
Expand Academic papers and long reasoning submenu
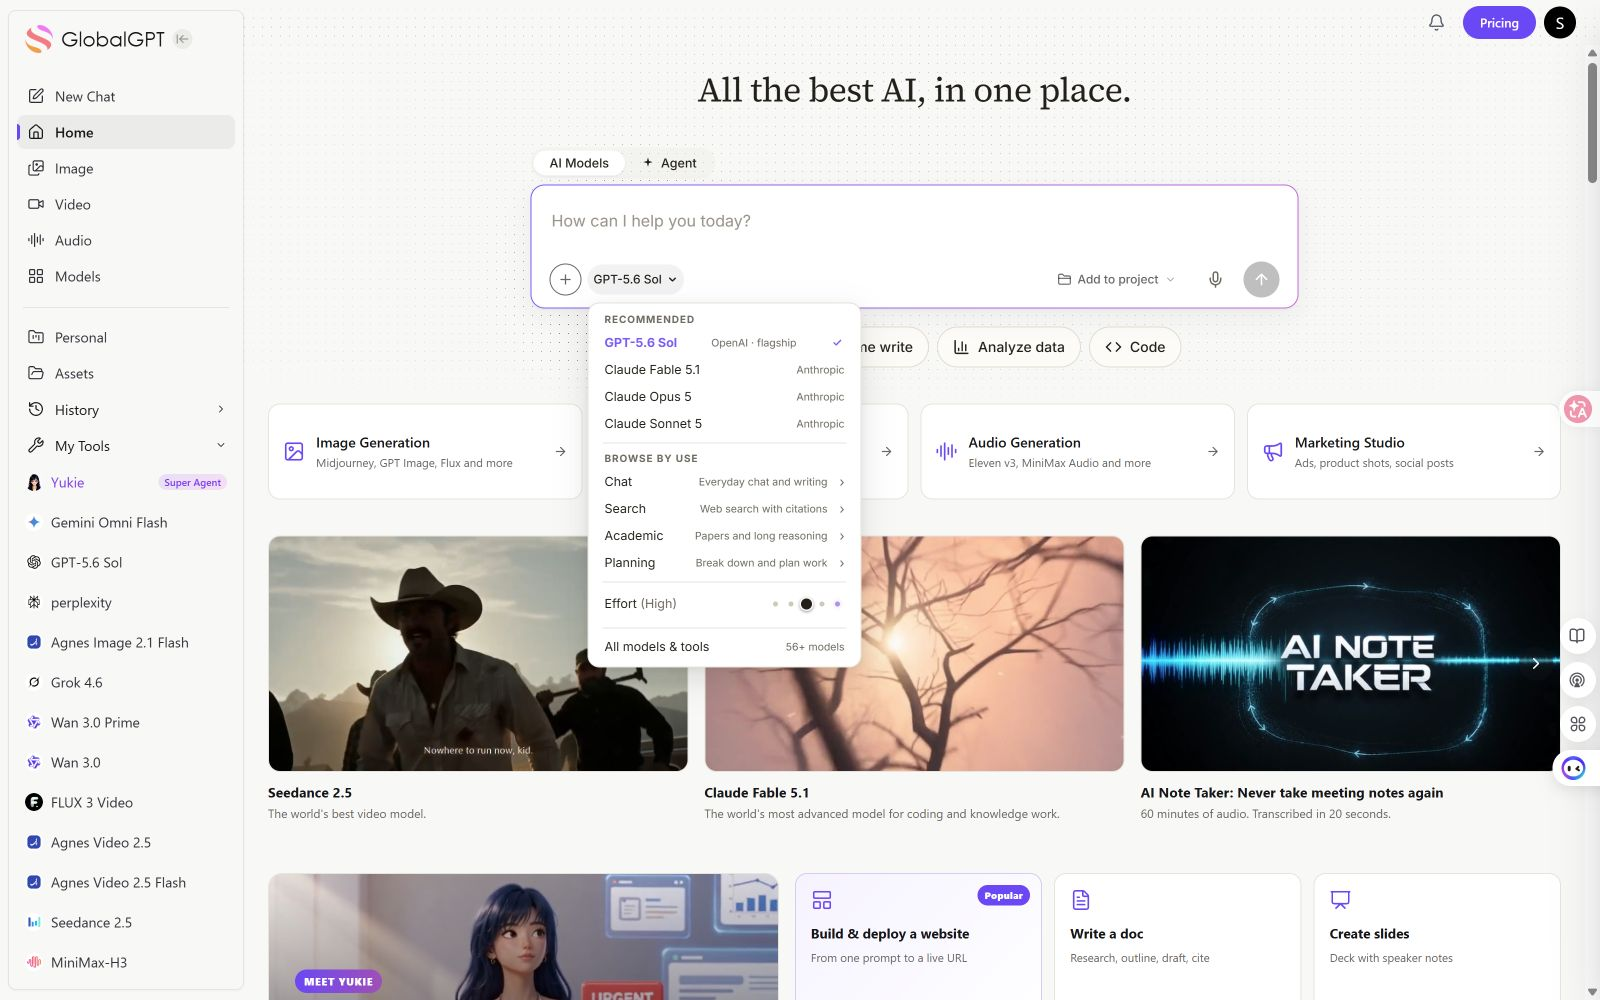(x=724, y=535)
